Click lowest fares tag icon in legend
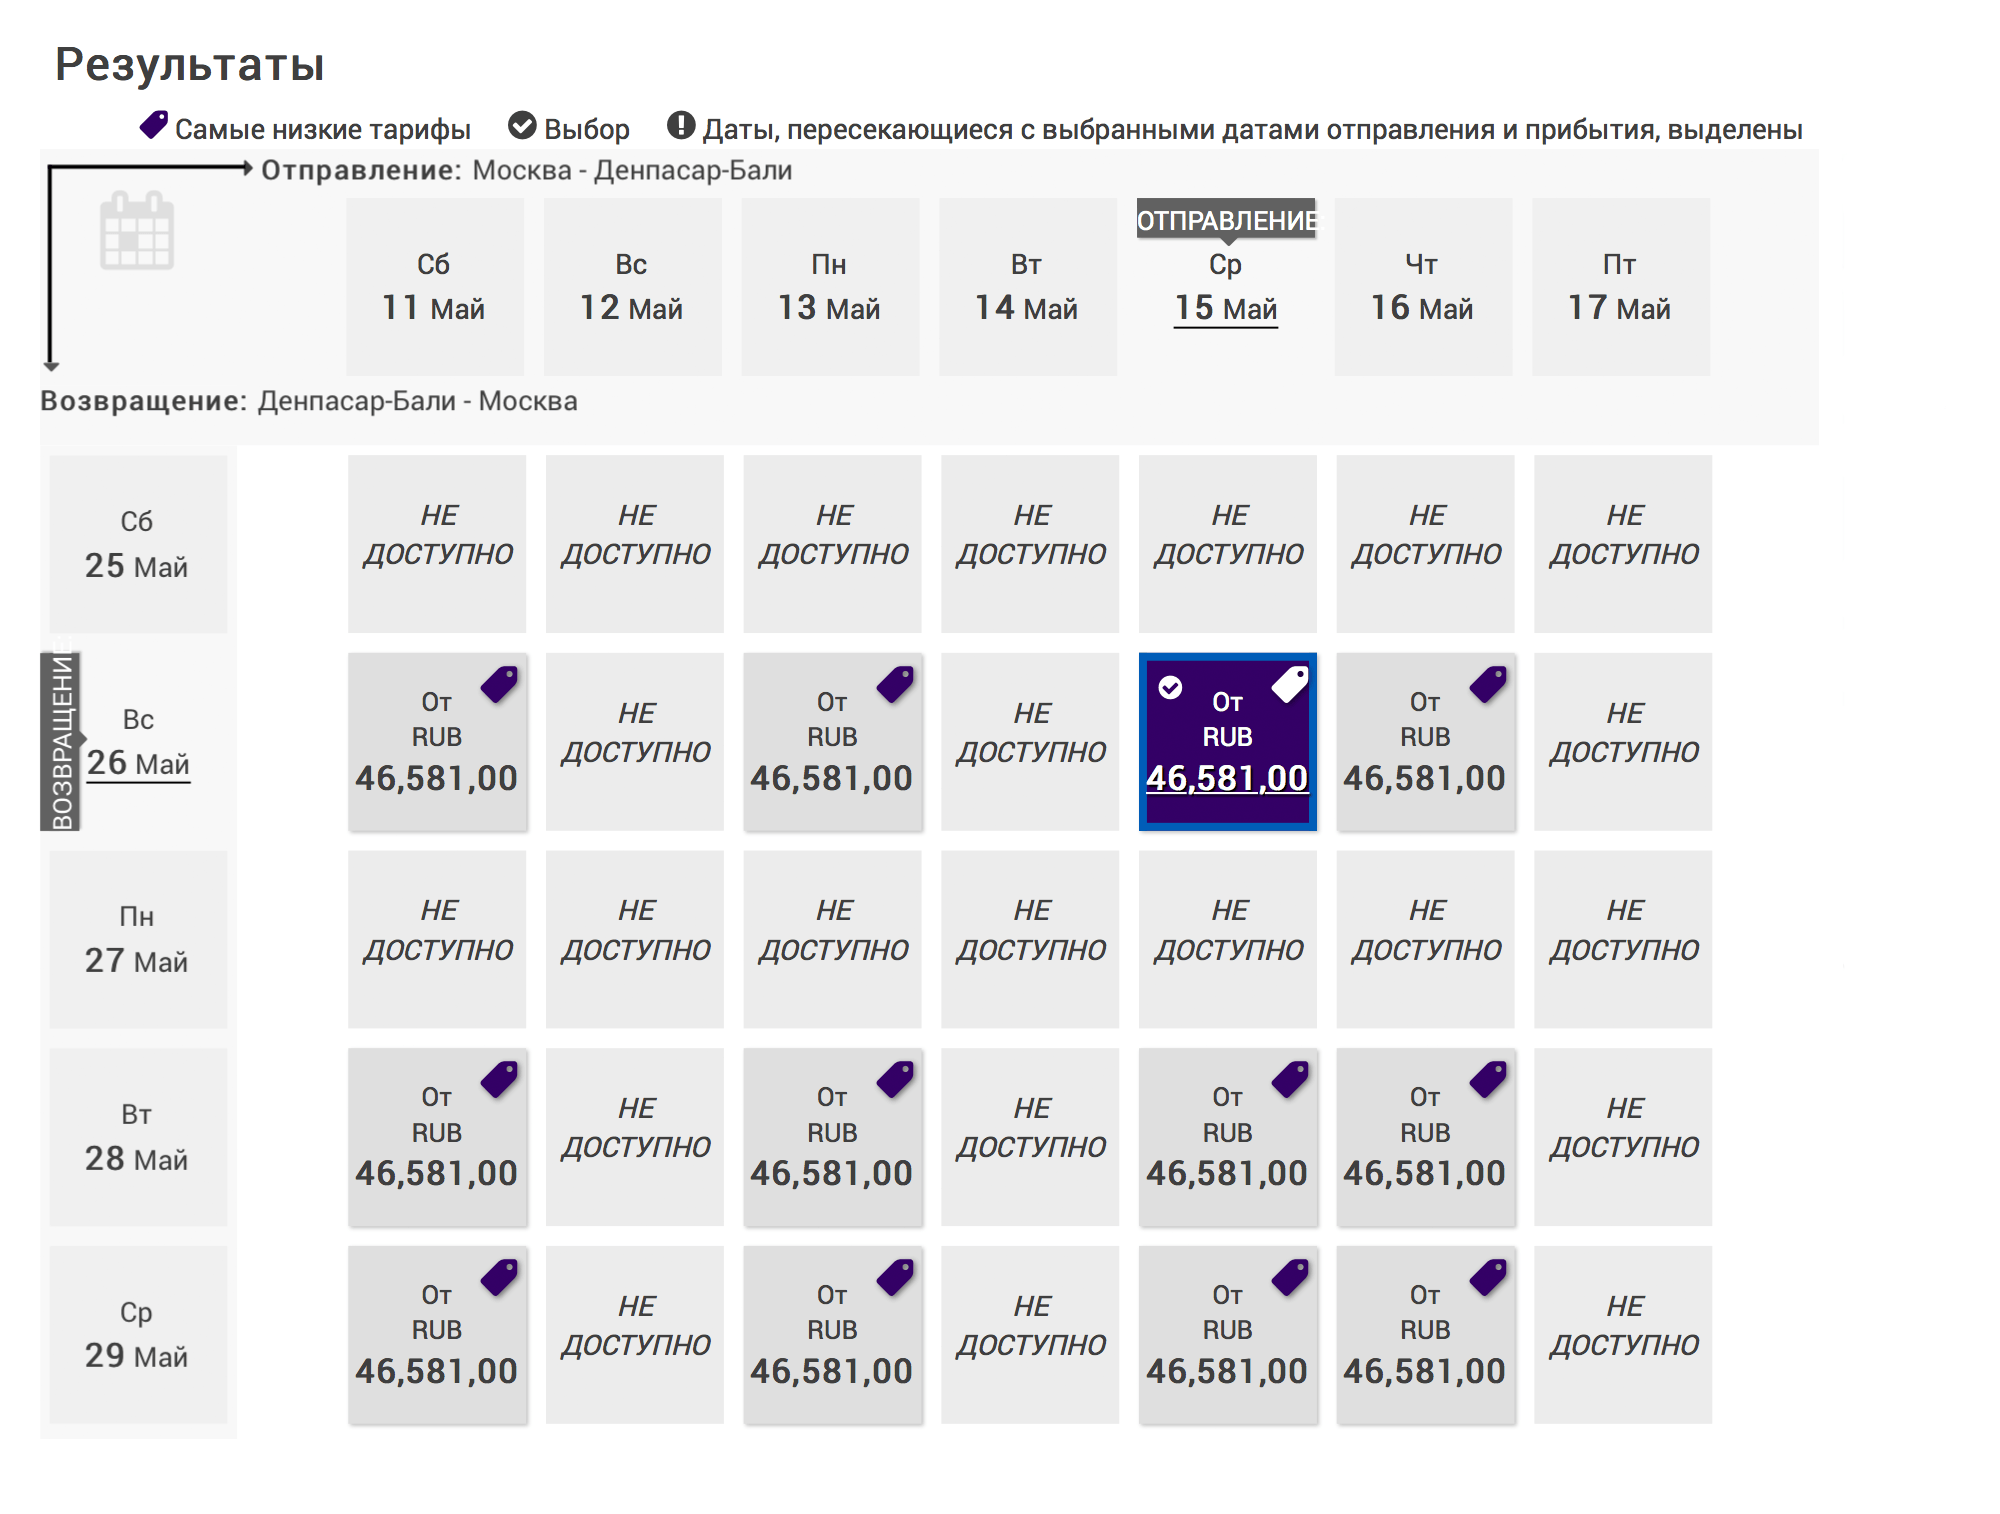 pyautogui.click(x=154, y=125)
